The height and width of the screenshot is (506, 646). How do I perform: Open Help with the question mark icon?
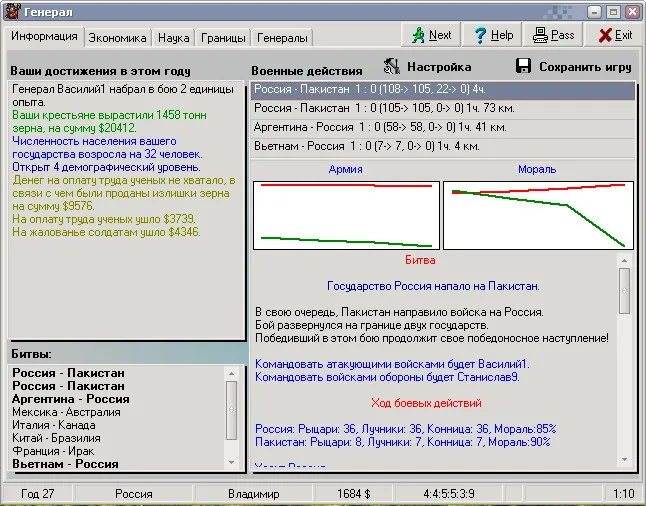tap(492, 35)
